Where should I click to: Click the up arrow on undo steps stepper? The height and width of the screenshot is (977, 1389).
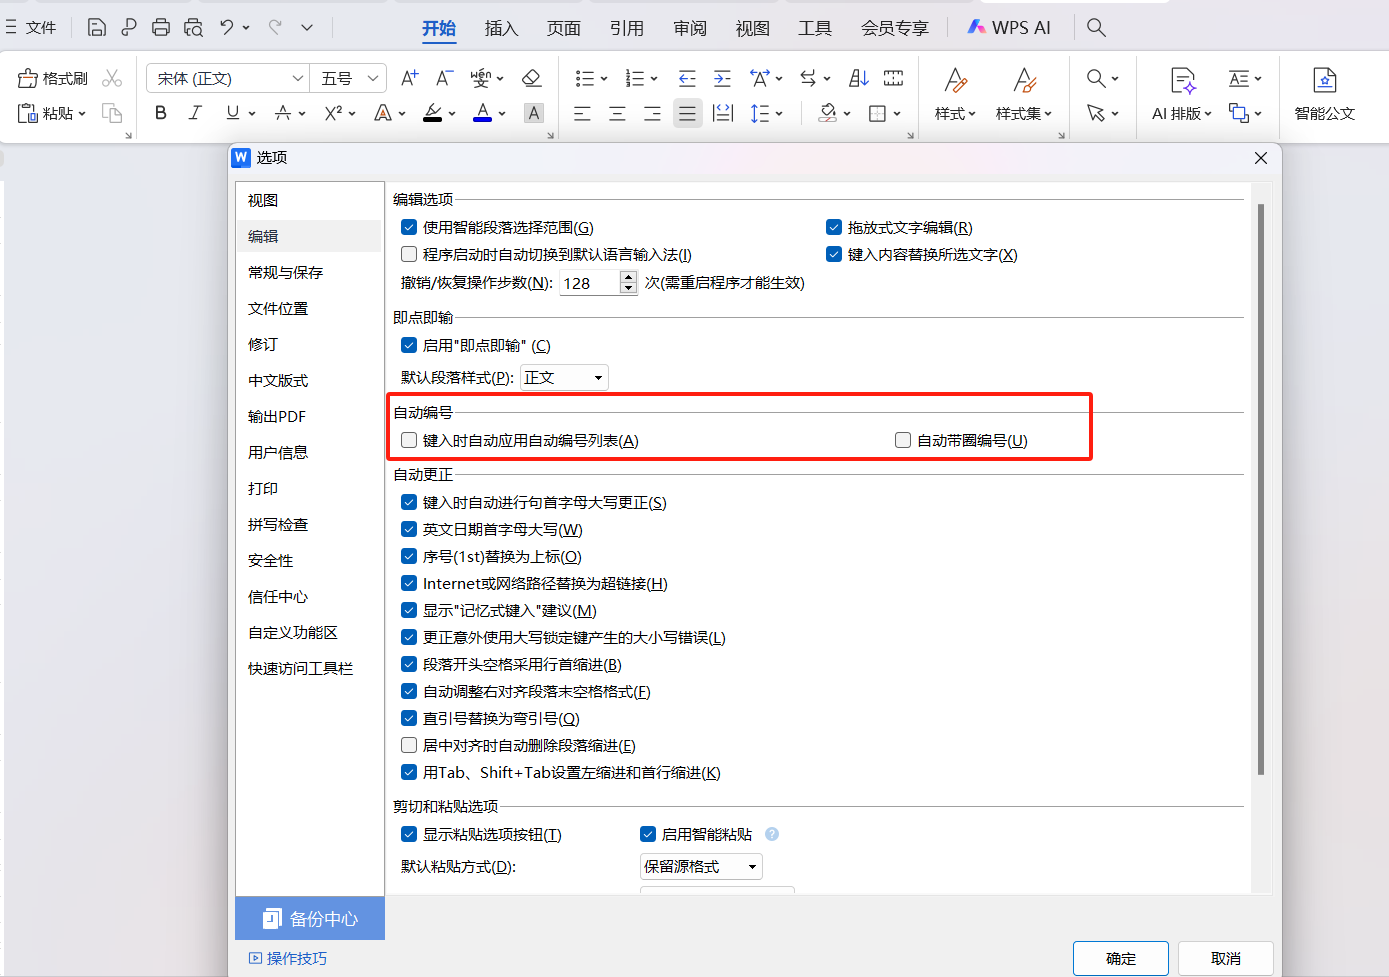pos(628,277)
